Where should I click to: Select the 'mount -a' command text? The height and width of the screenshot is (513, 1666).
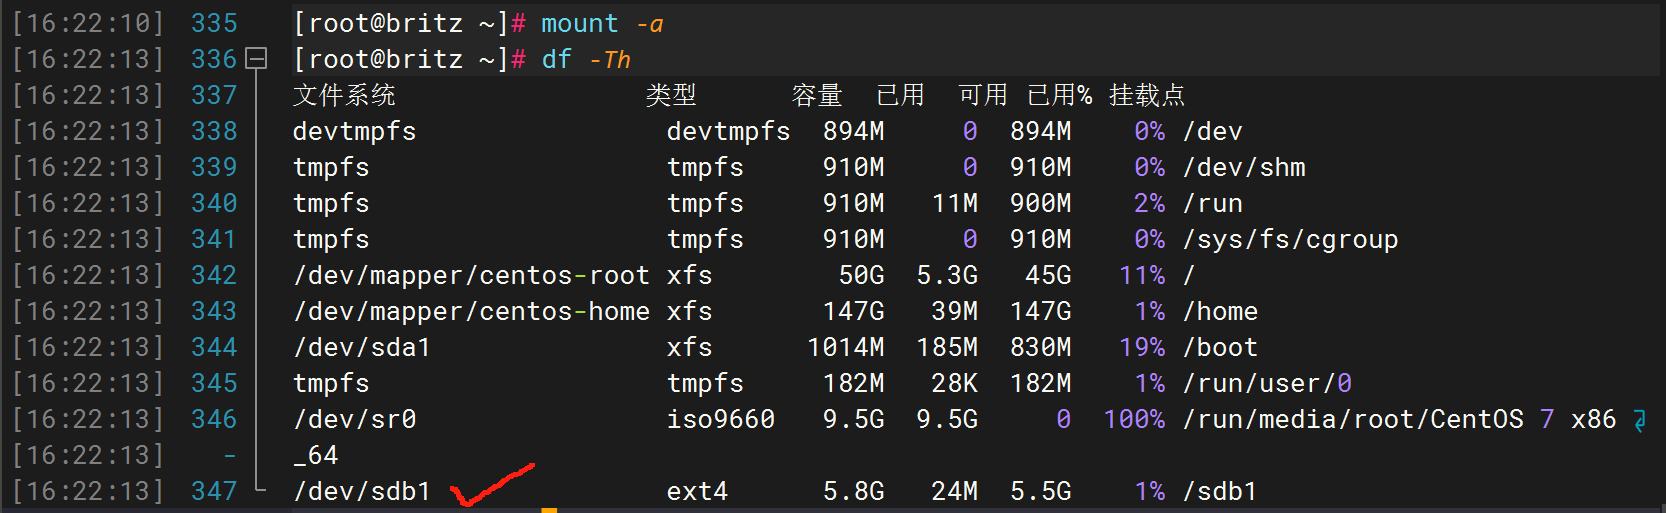click(602, 23)
